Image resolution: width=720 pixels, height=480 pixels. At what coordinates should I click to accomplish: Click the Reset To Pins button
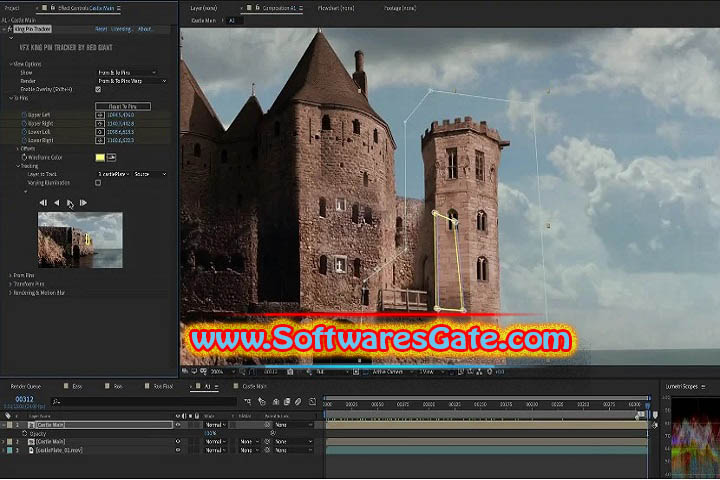(x=123, y=106)
